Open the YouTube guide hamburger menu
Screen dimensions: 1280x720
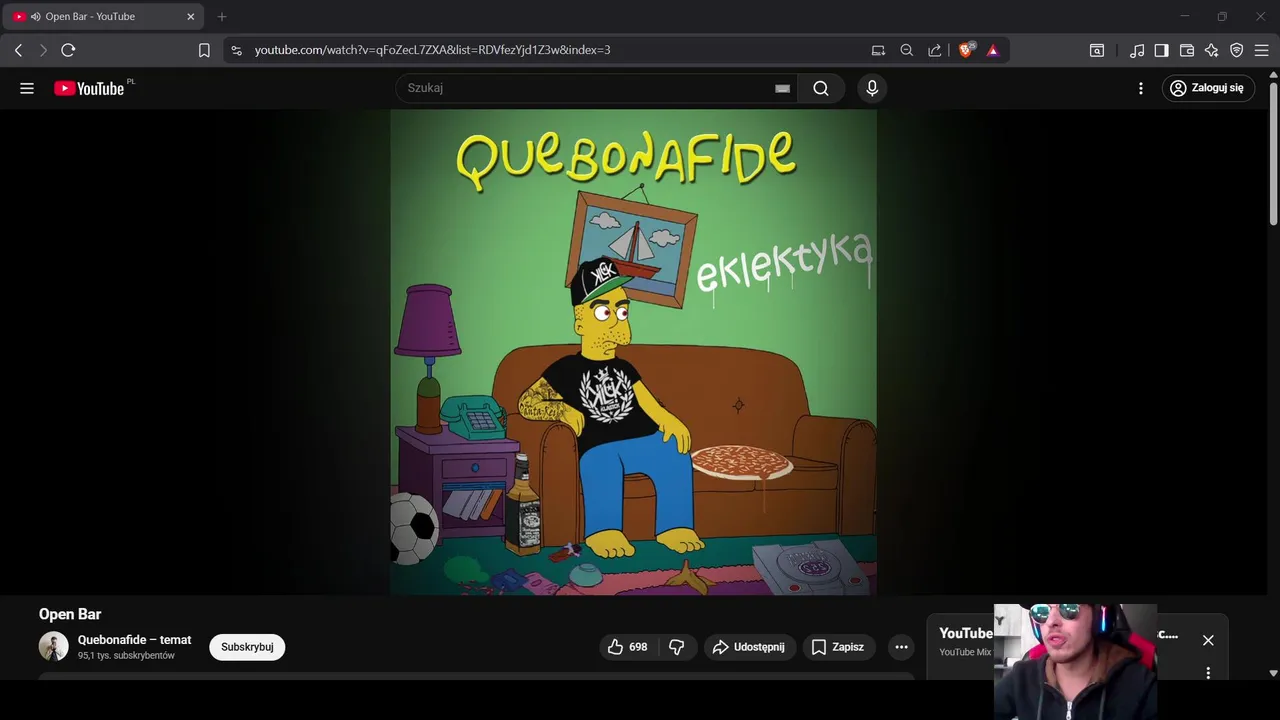coord(27,88)
